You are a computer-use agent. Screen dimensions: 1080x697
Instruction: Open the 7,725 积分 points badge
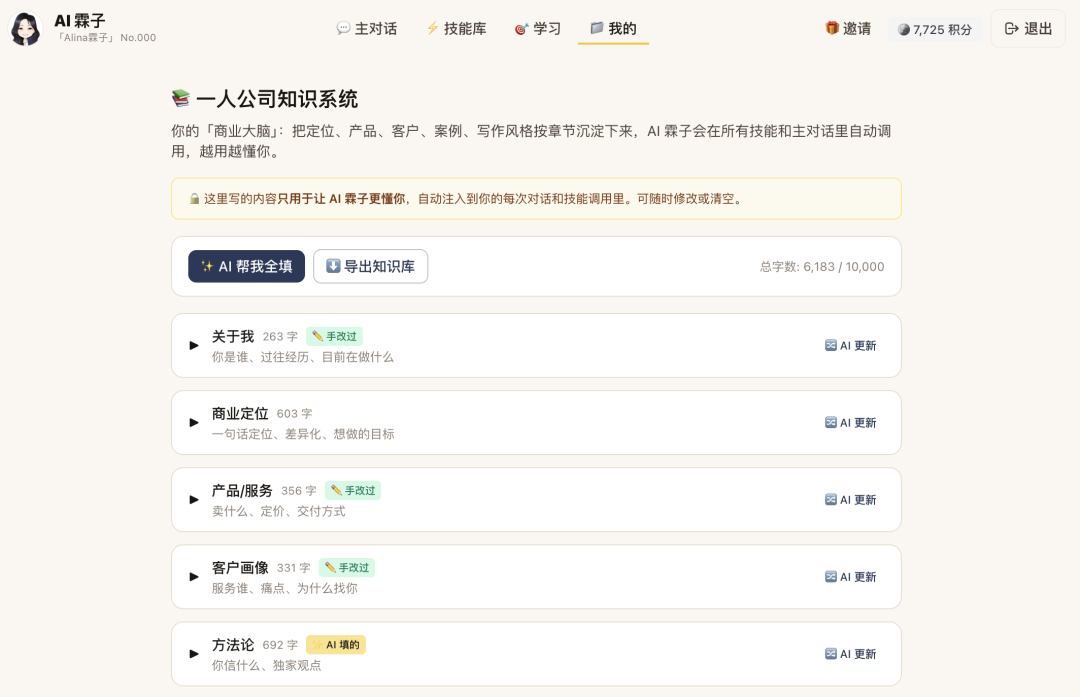pos(935,30)
